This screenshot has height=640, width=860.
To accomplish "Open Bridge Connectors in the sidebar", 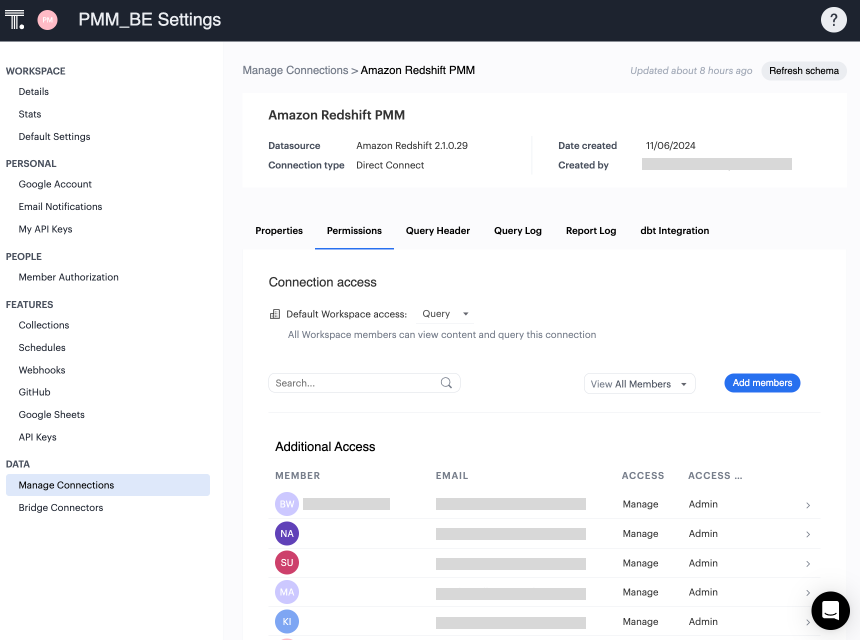I will (61, 508).
